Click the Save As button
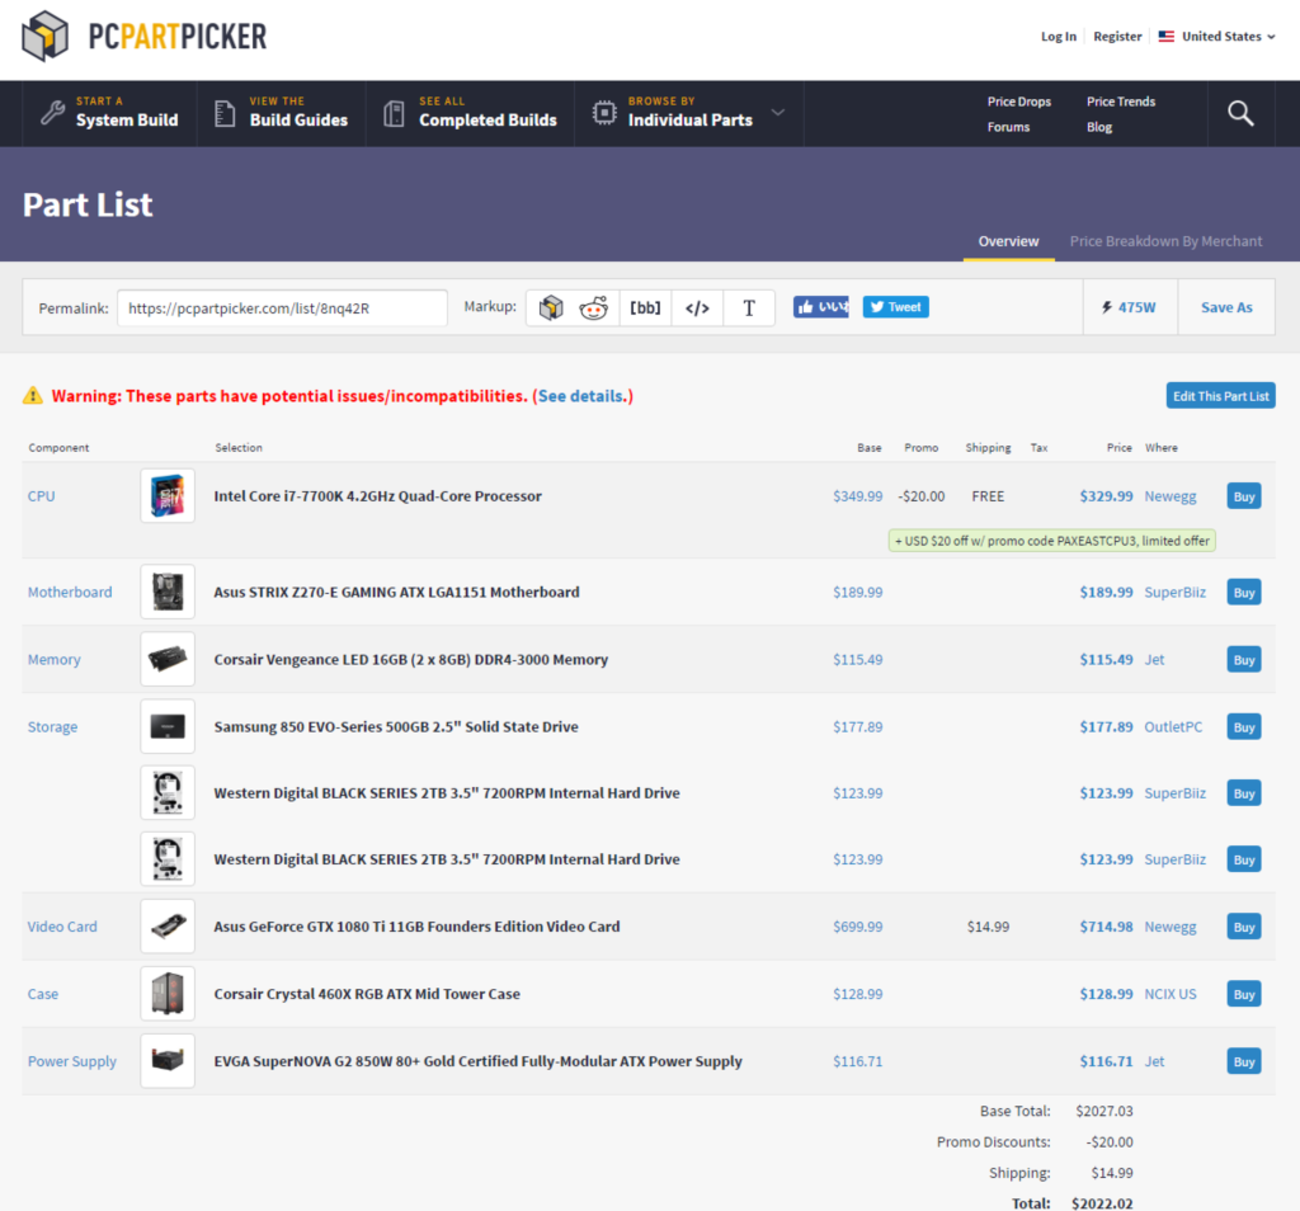 pyautogui.click(x=1226, y=307)
